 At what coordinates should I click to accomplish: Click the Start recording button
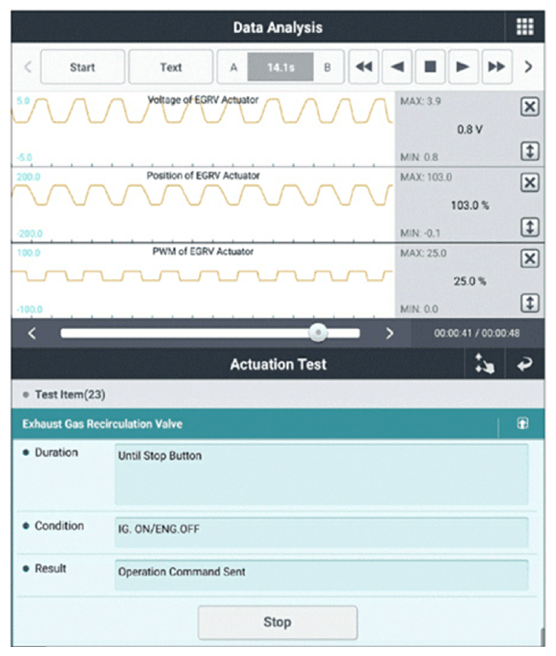click(82, 67)
